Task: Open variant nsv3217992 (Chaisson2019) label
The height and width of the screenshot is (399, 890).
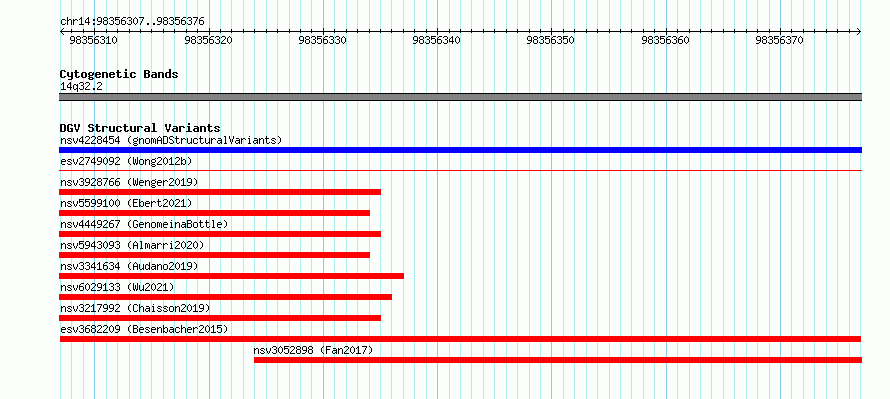Action: (135, 308)
